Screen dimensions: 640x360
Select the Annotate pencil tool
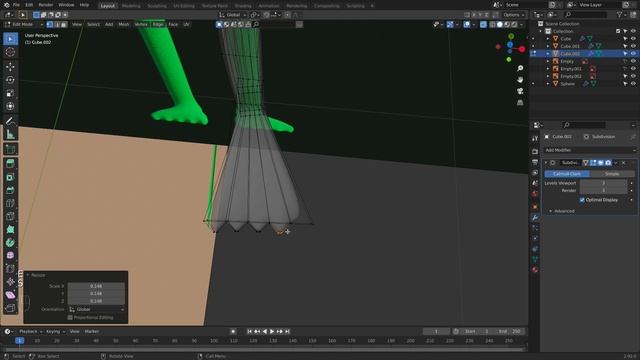10,121
